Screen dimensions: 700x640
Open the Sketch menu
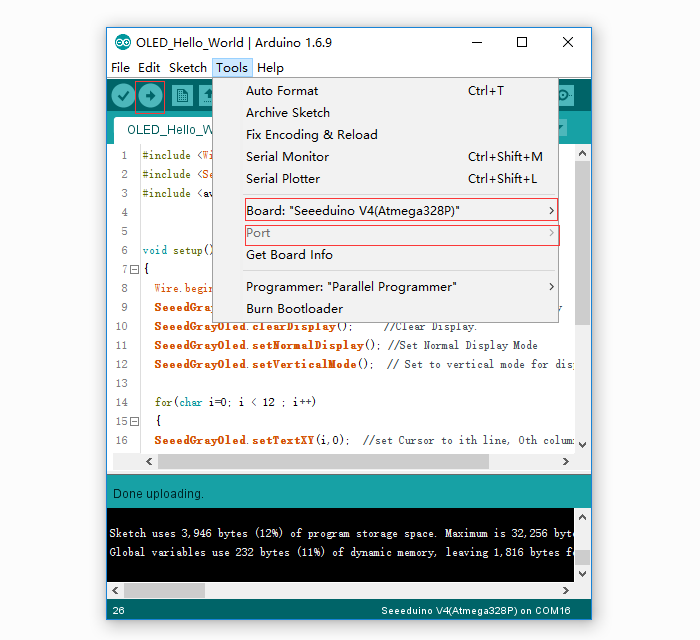[188, 68]
